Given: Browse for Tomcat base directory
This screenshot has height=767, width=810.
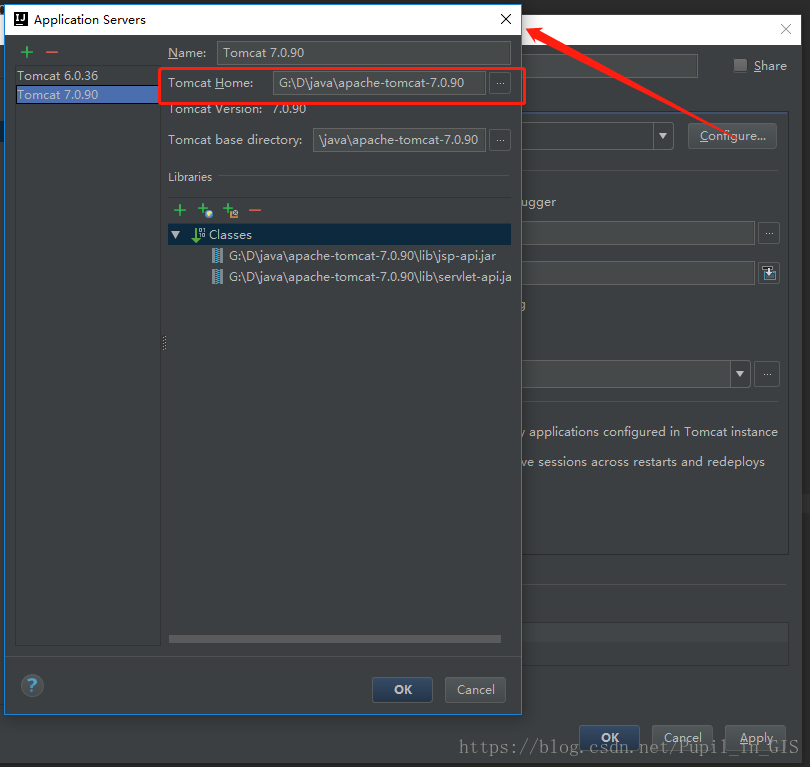Looking at the screenshot, I should pos(500,140).
